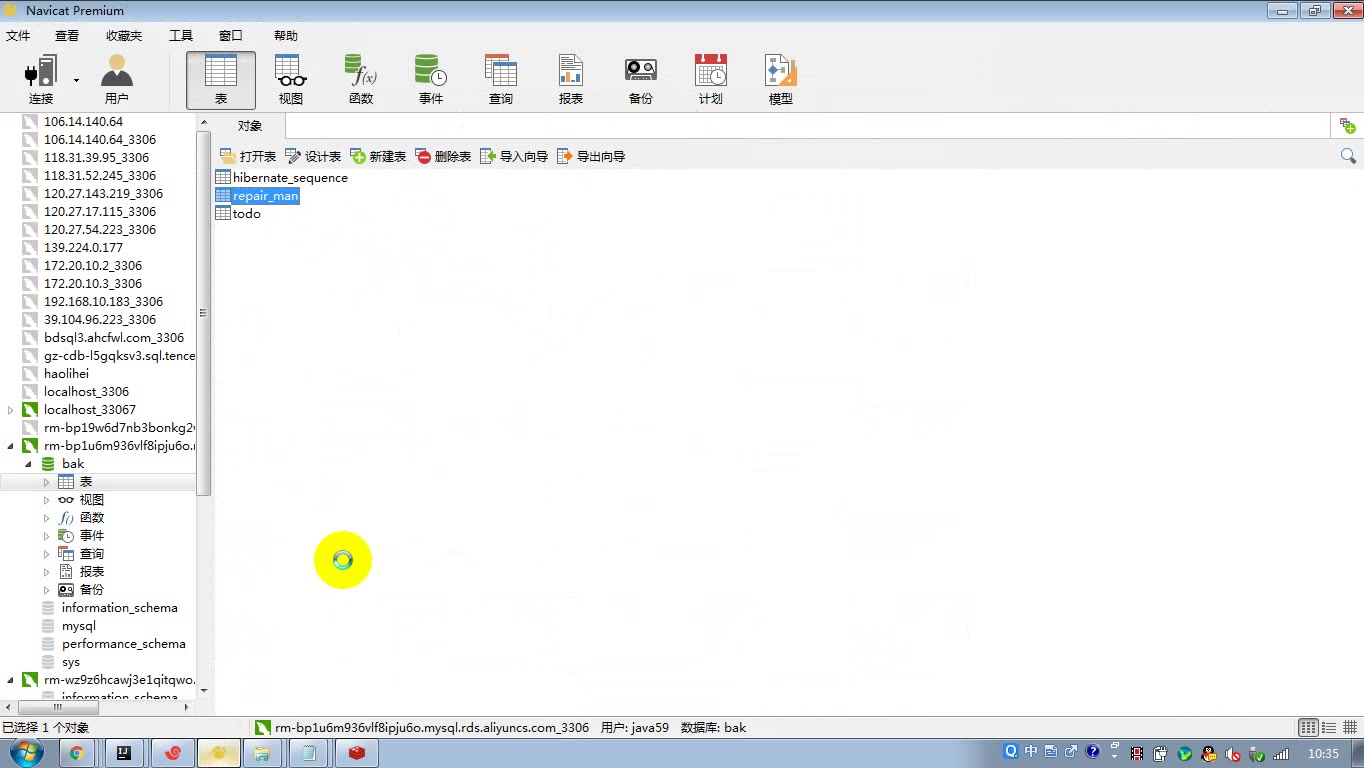
Task: Open the 连接 (Connection) toolbar button
Action: [41, 80]
